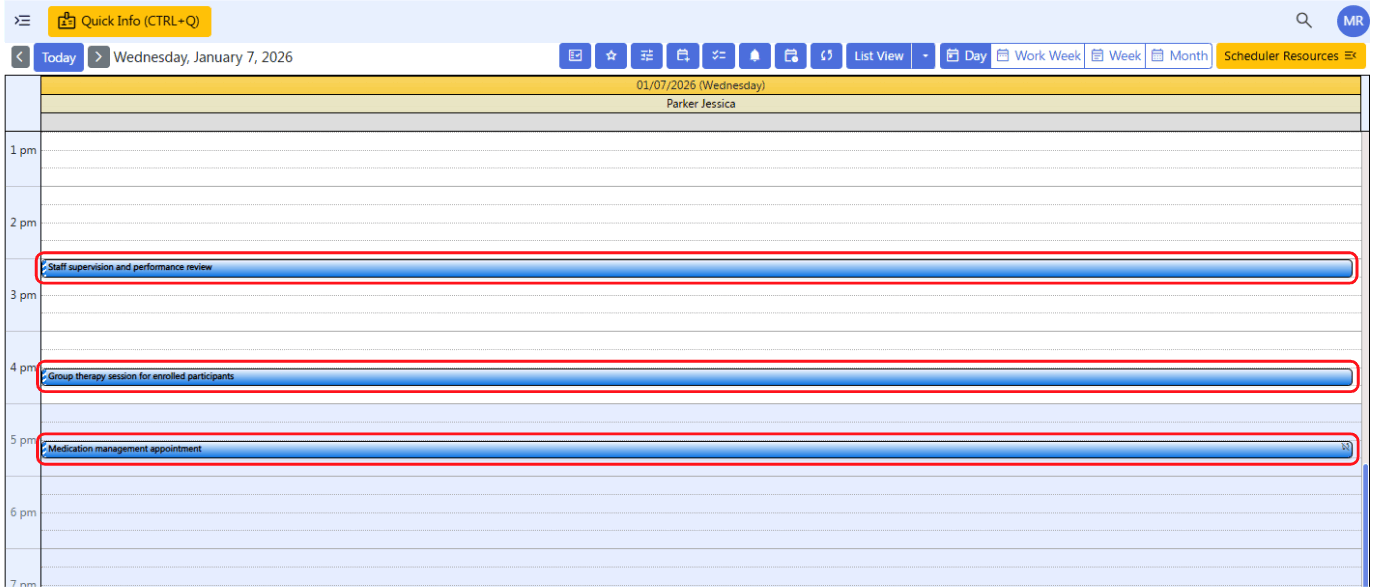Click the vertical scrollbar thumb

(x=1366, y=525)
